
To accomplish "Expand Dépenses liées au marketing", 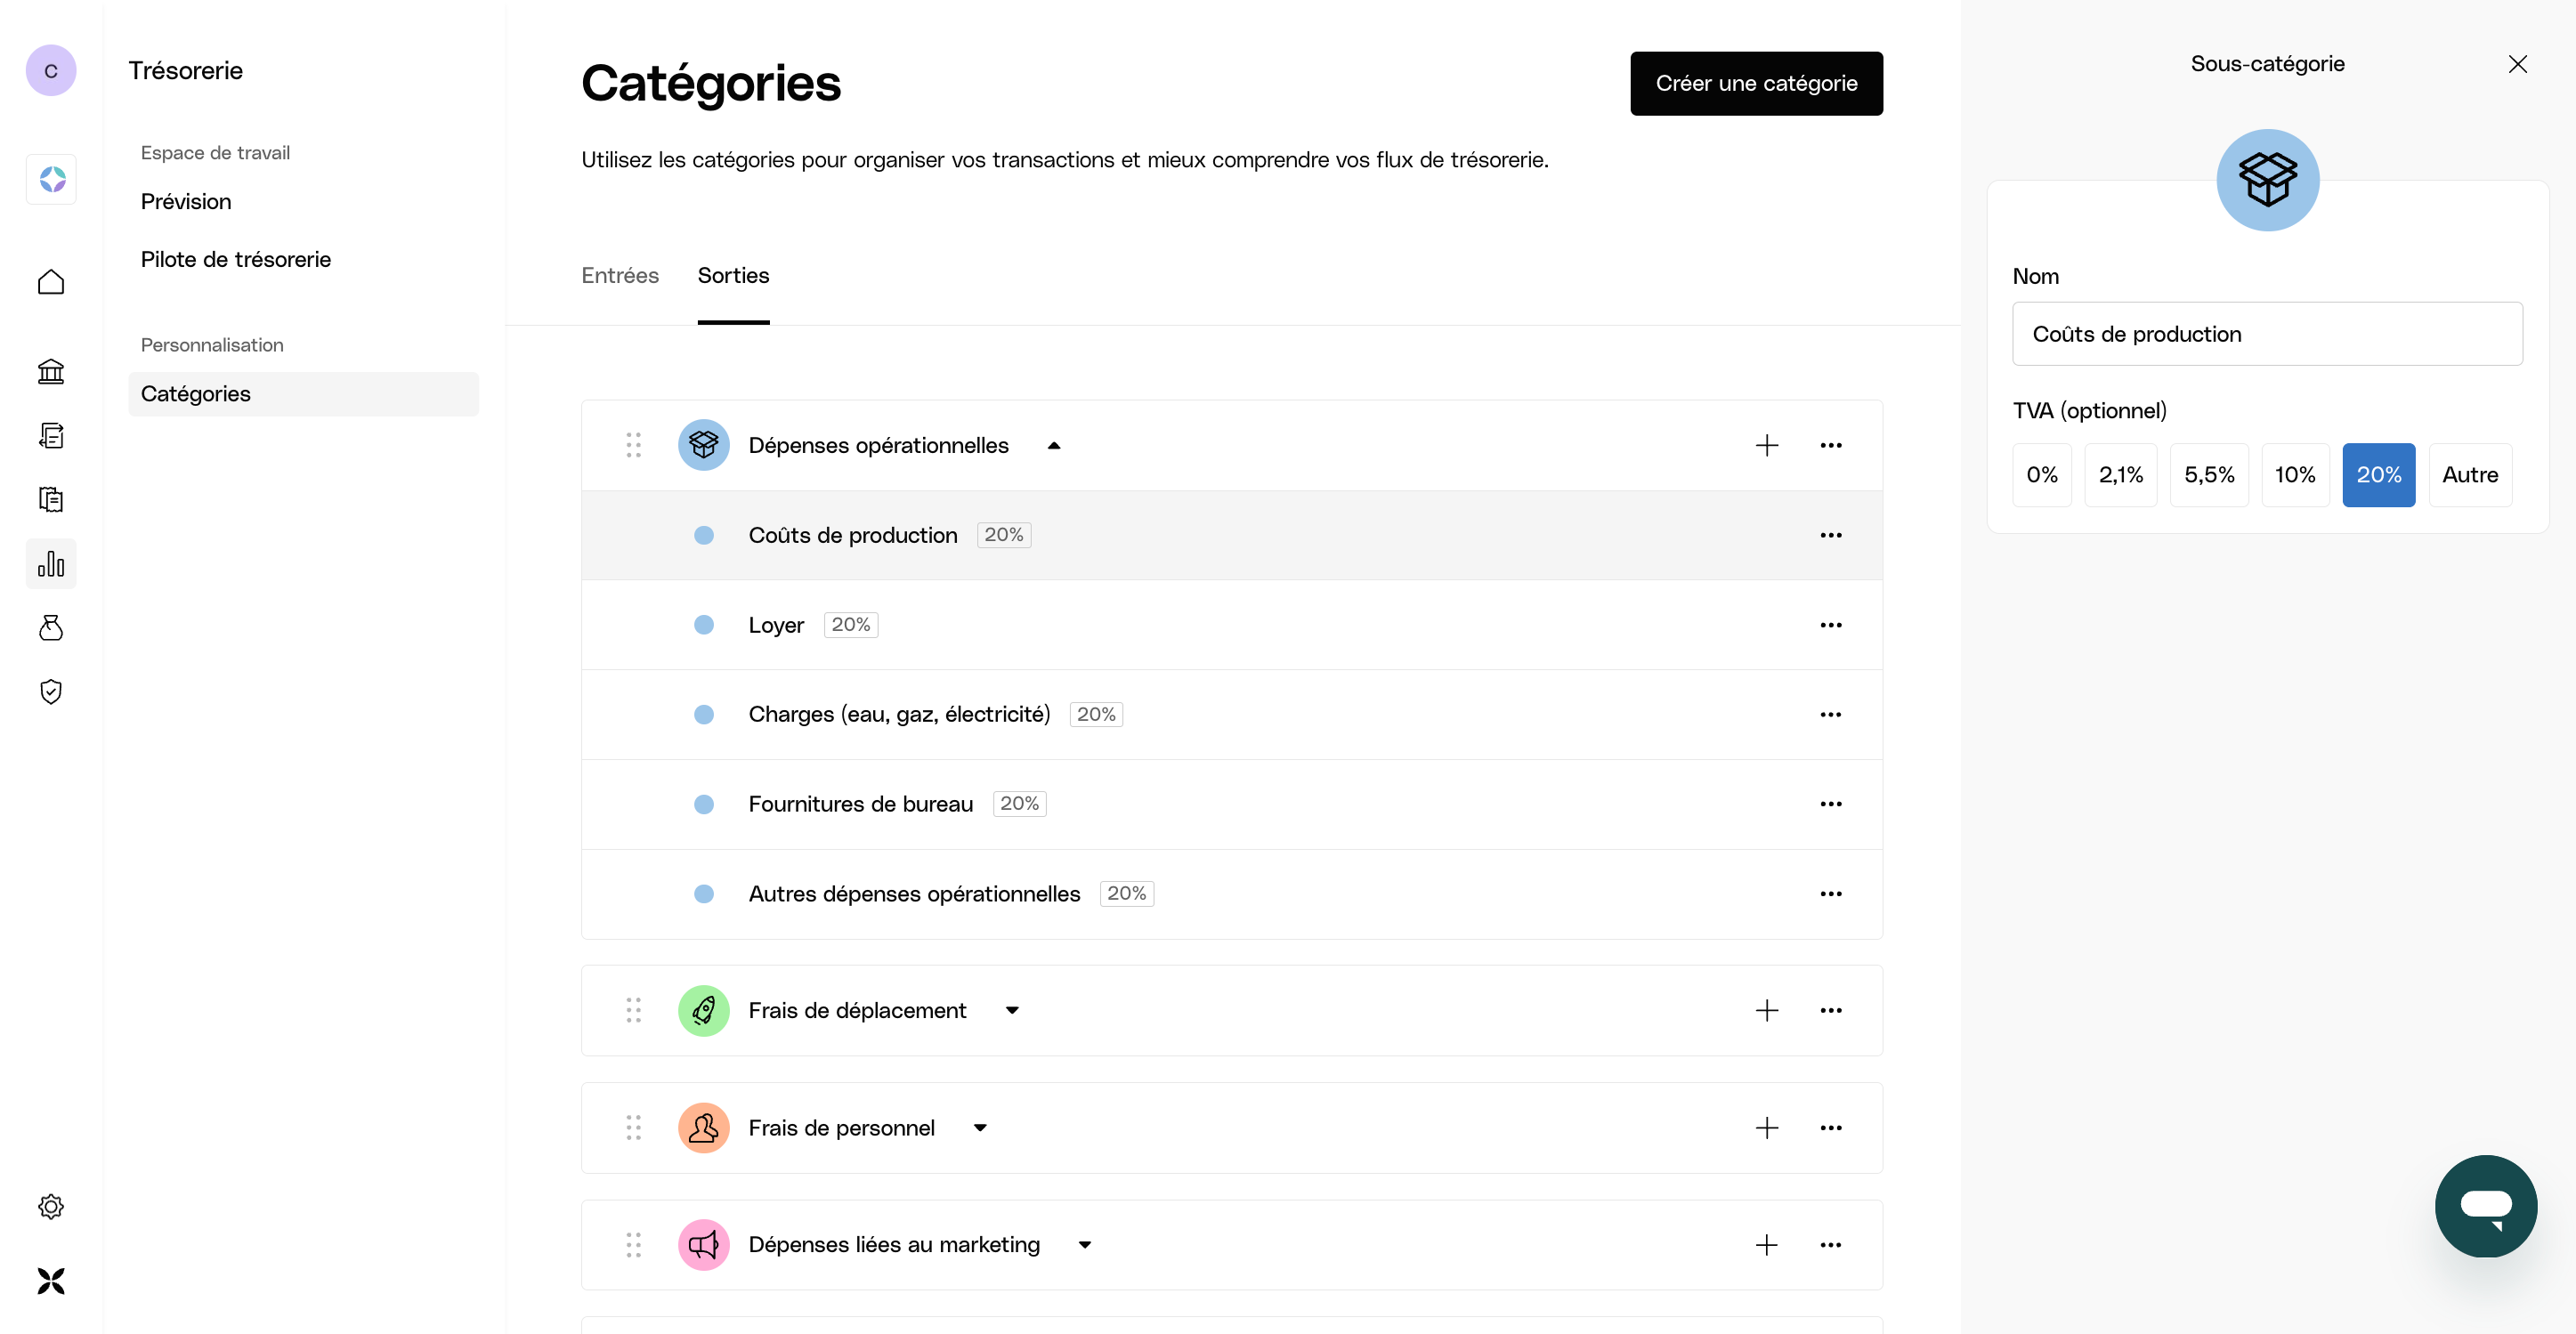I will (x=1084, y=1245).
